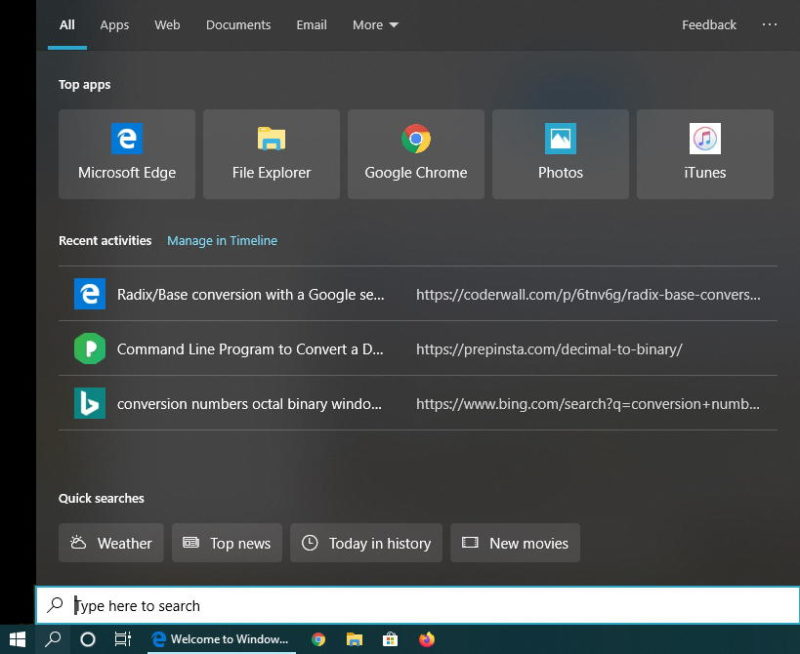
Task: Click the Type here to search field
Action: (300, 605)
